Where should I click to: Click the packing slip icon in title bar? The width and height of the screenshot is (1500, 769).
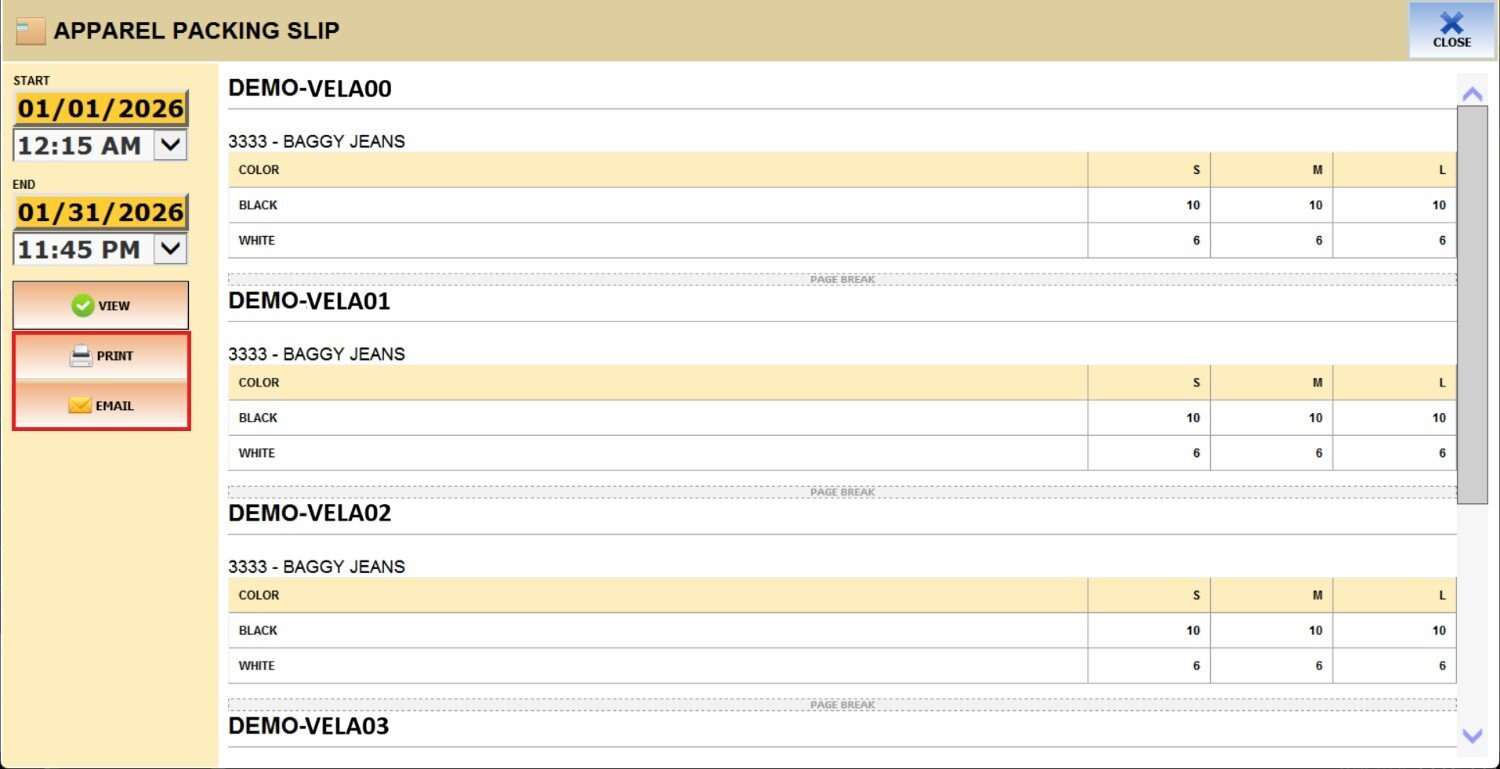pyautogui.click(x=30, y=31)
